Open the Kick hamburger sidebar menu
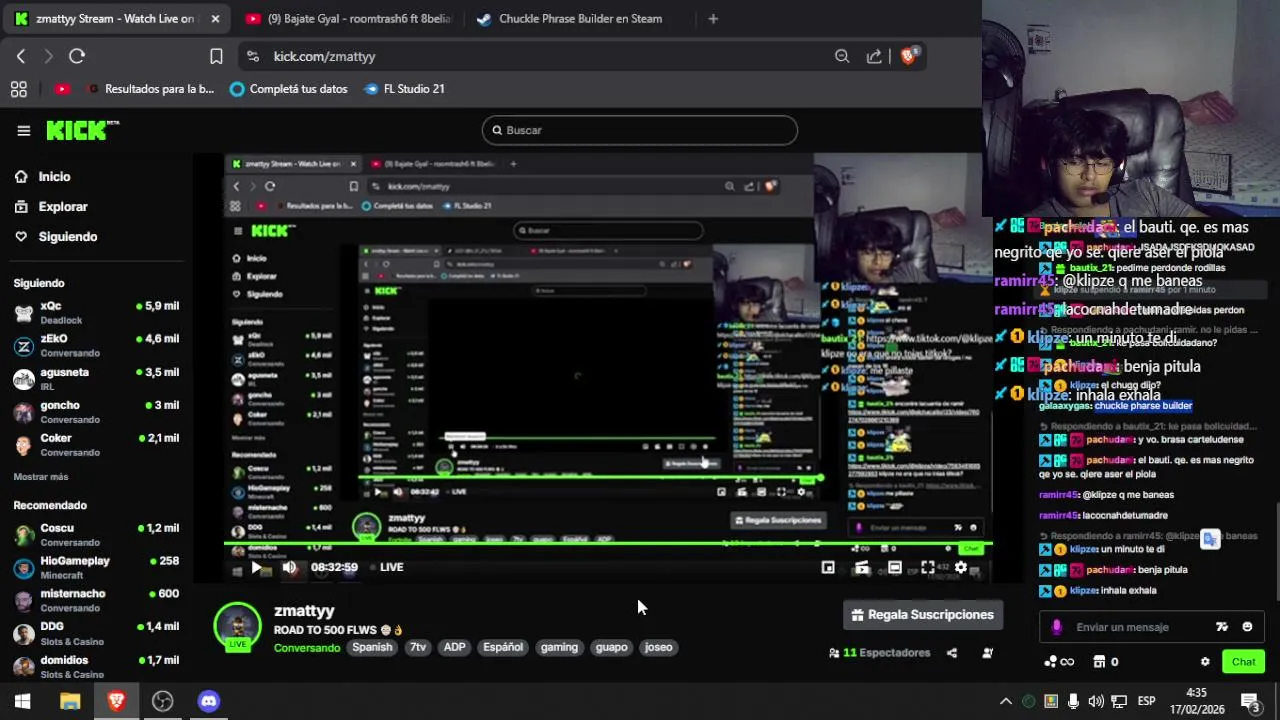 coord(24,130)
